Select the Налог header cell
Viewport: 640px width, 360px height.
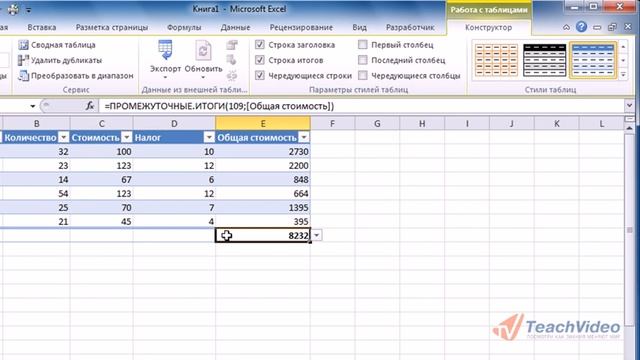pos(174,138)
